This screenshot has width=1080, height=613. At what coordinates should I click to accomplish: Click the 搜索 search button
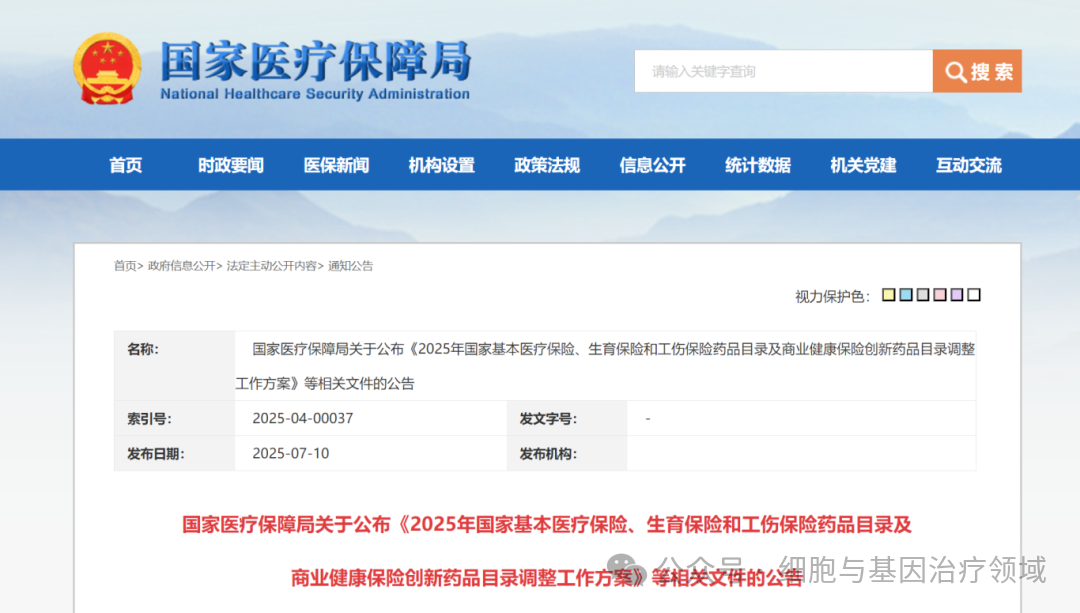coord(977,71)
